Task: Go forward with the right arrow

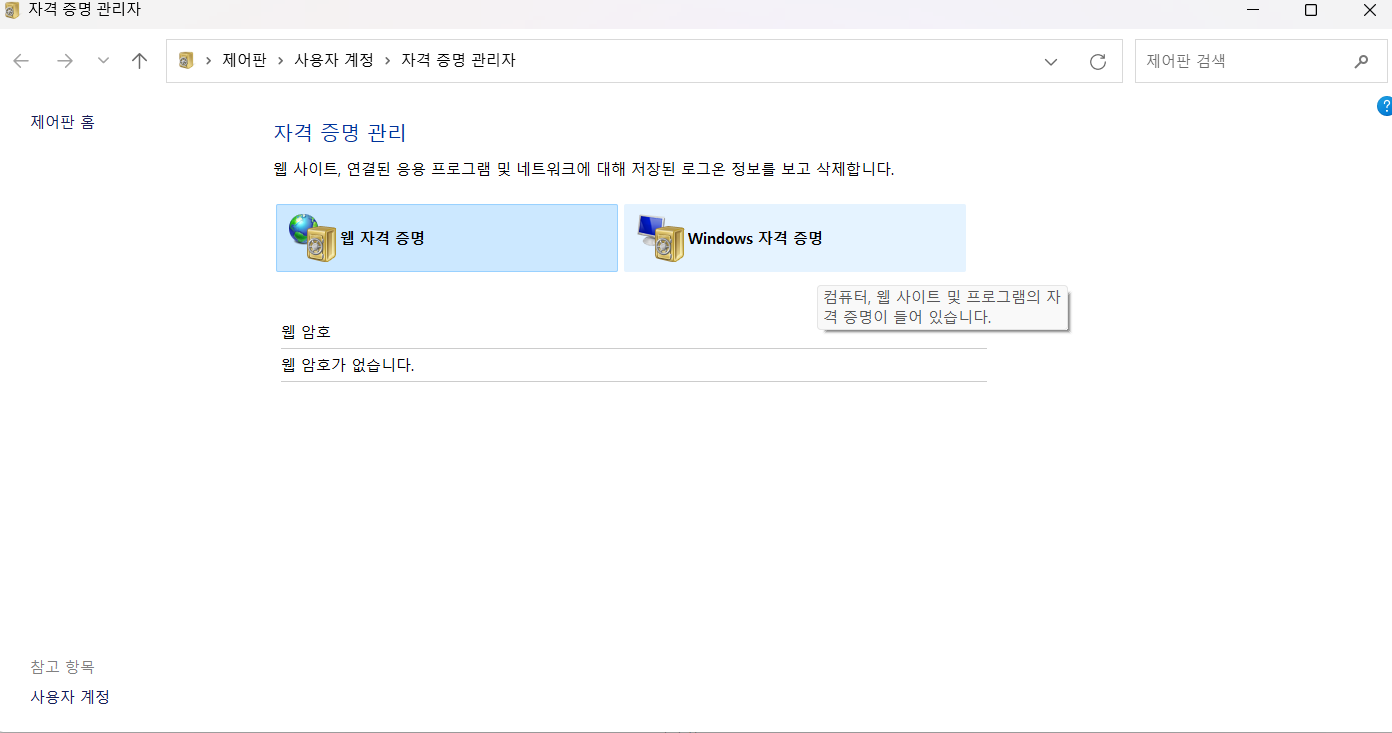Action: [65, 61]
